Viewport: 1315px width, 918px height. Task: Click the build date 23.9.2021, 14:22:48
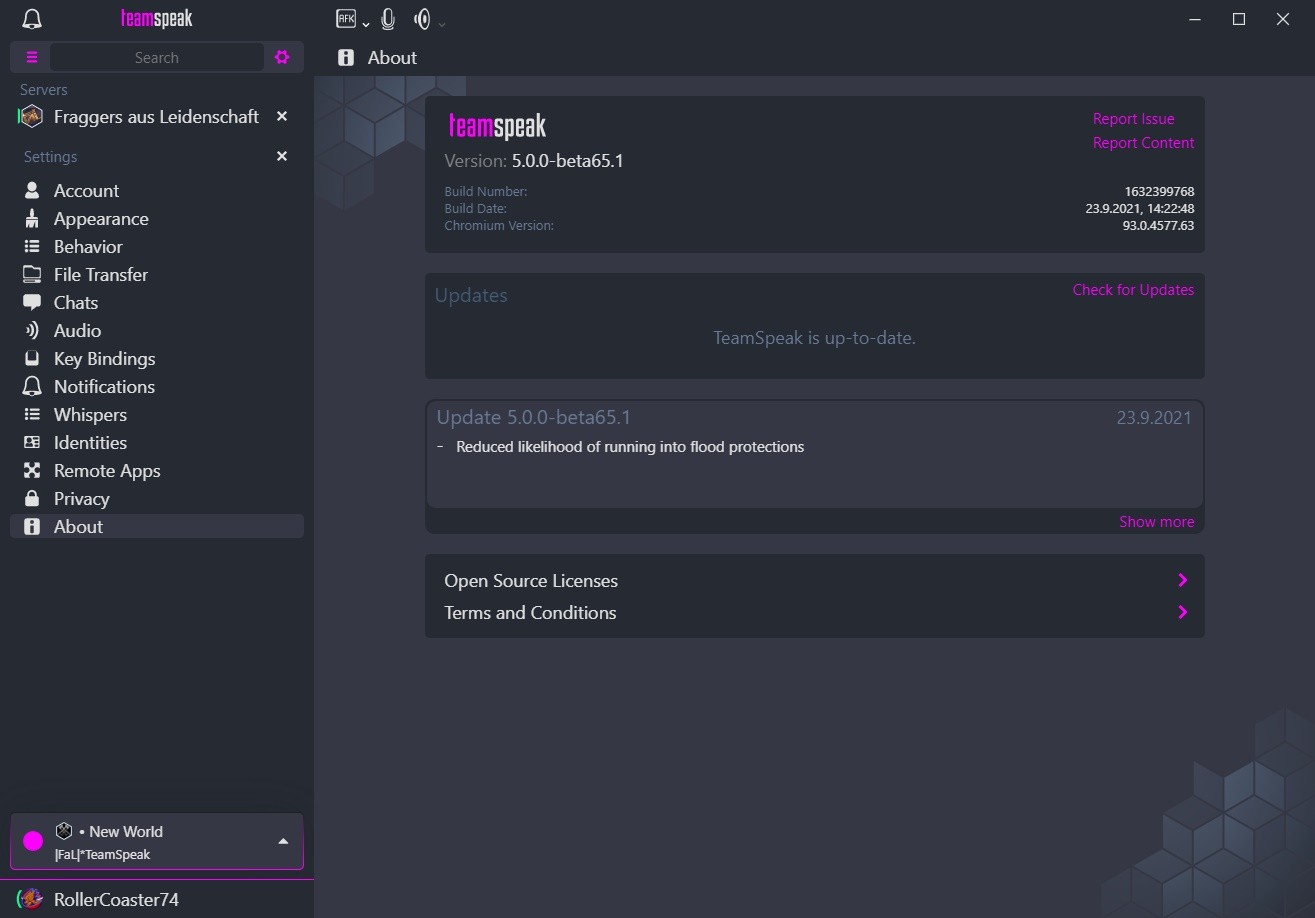1140,209
